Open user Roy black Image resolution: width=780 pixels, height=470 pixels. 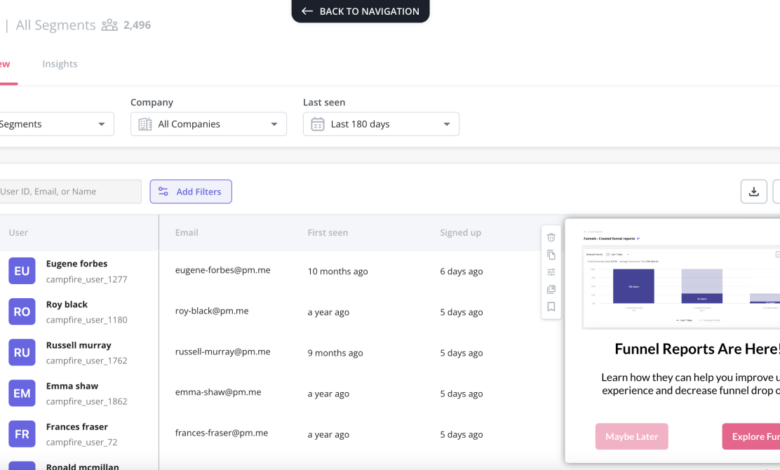(67, 304)
